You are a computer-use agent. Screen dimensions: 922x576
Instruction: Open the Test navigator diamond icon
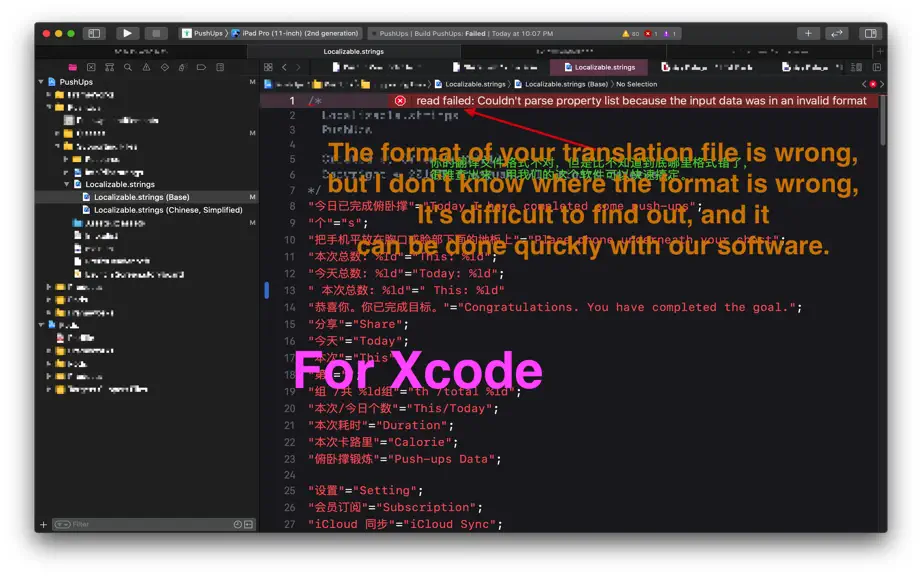pos(165,68)
